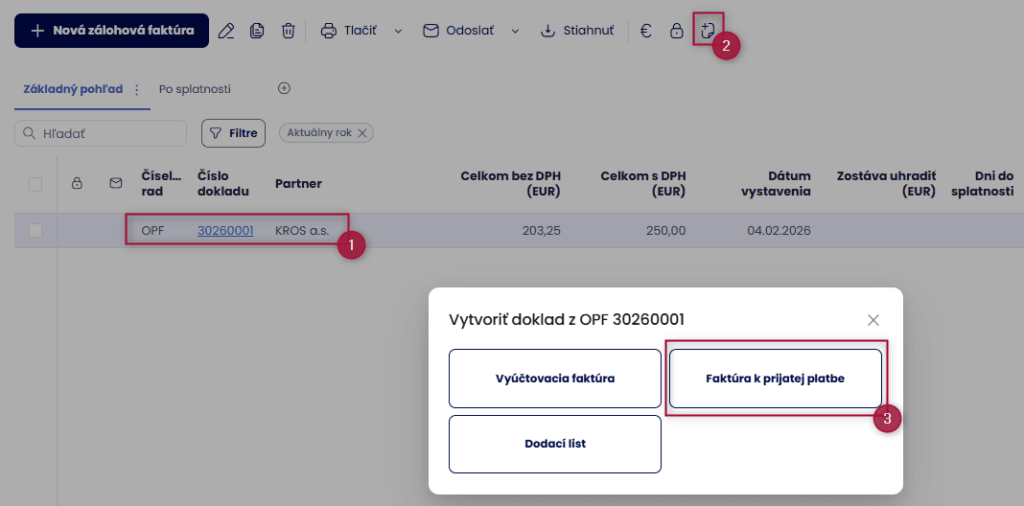Open the Filtre filter options

(x=233, y=133)
